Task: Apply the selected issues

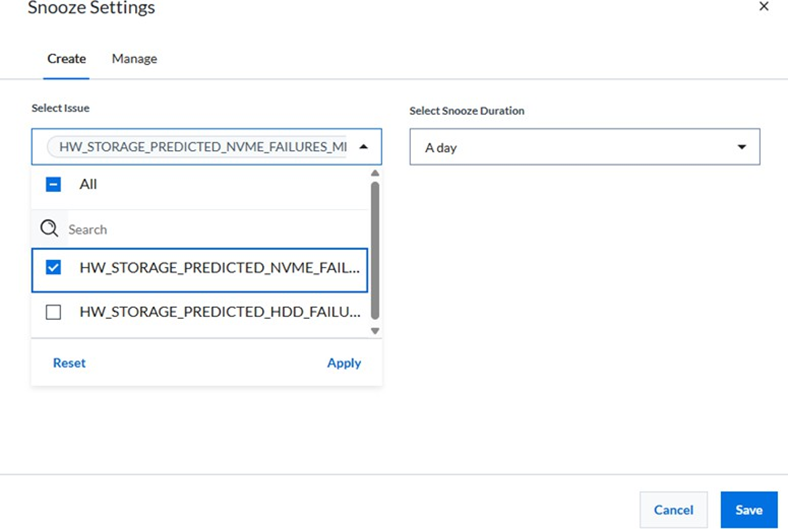Action: 344,363
